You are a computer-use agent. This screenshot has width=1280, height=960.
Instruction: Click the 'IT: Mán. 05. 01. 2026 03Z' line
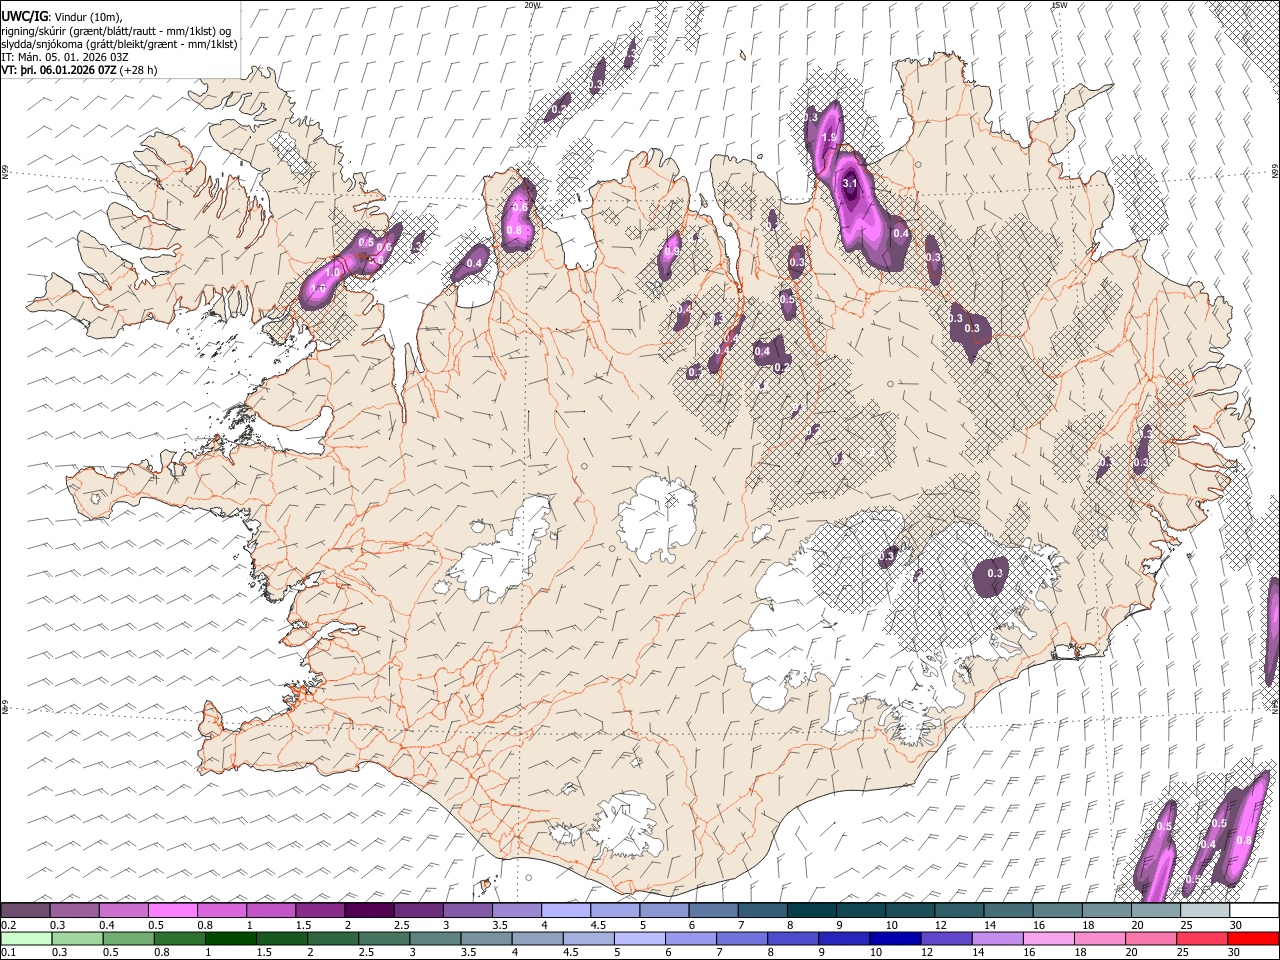tap(64, 57)
